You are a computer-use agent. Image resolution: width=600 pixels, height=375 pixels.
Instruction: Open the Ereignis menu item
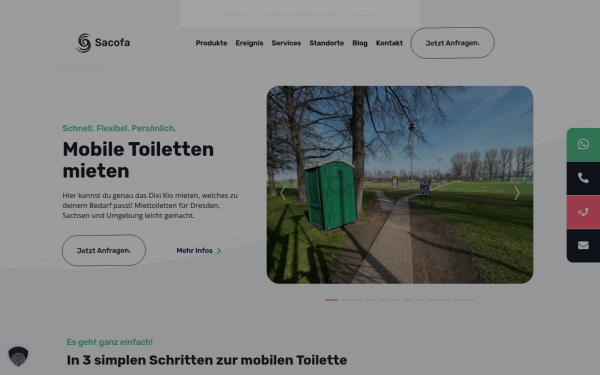coord(249,43)
